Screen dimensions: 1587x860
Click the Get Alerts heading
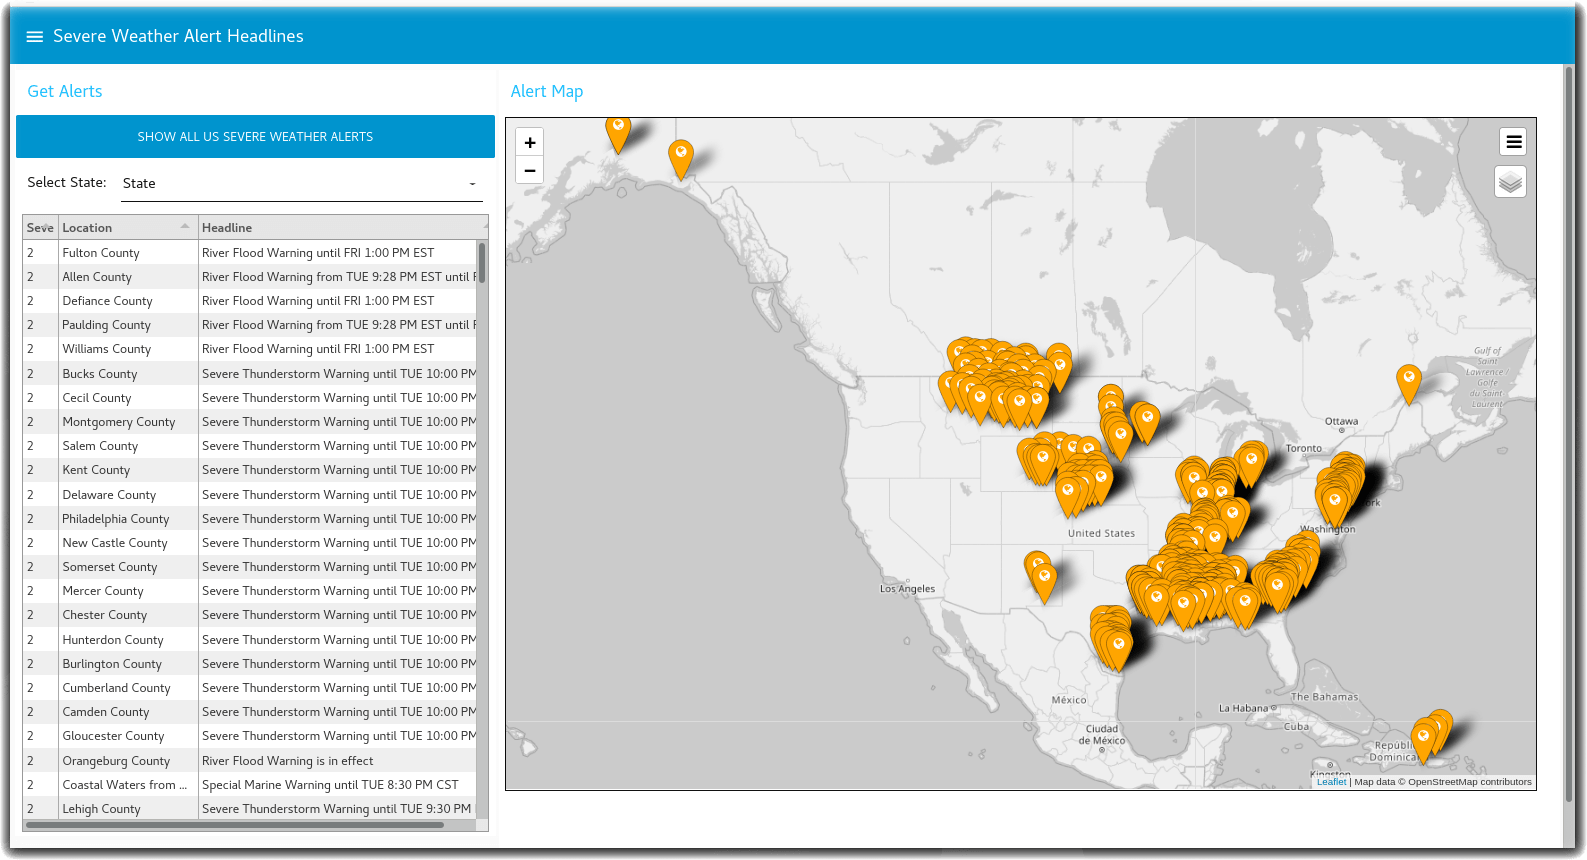click(65, 91)
